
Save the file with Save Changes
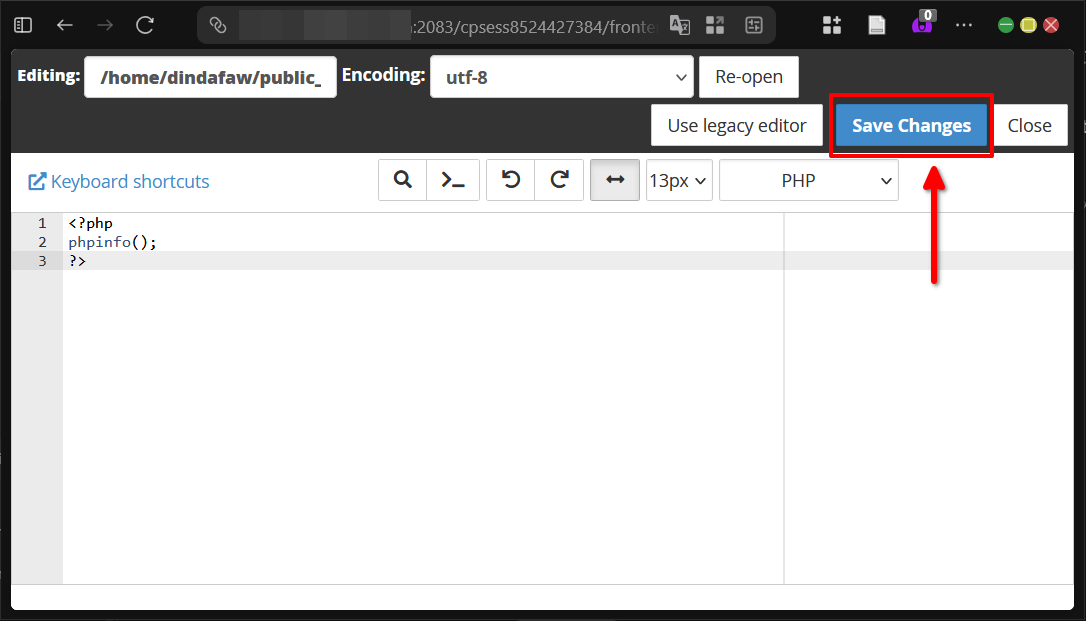(x=910, y=125)
